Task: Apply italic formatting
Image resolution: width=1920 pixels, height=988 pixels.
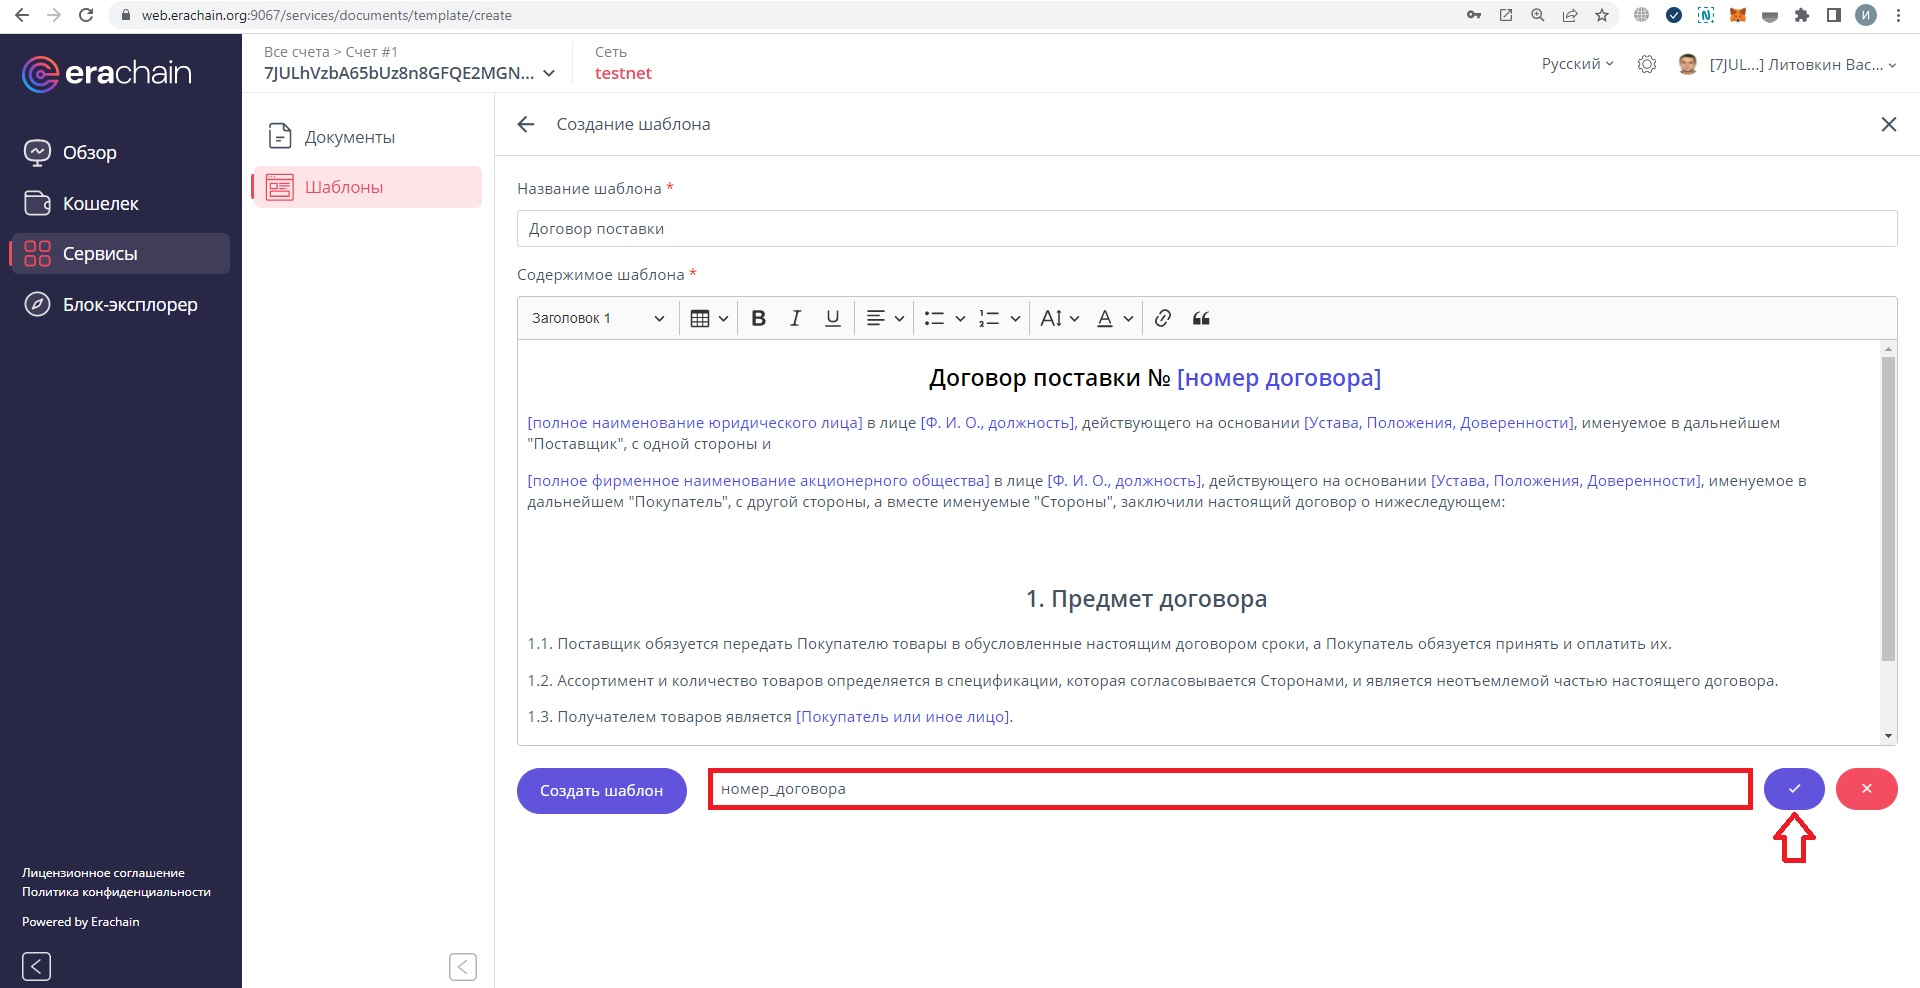Action: (x=795, y=318)
